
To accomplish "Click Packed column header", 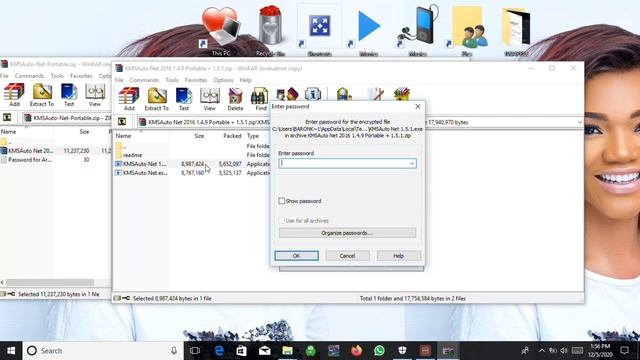I will pos(232,136).
